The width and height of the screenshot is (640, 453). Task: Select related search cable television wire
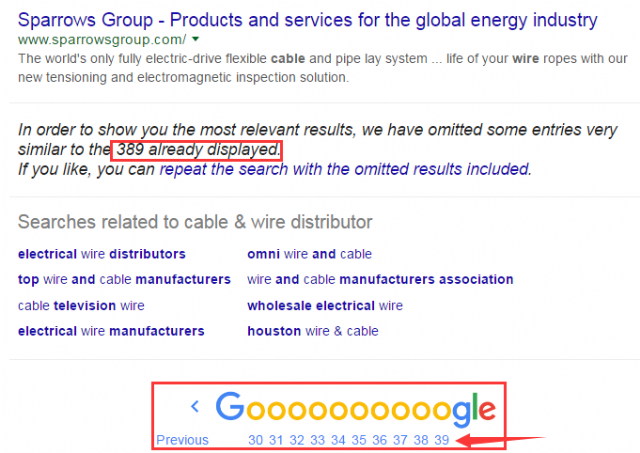coord(81,305)
